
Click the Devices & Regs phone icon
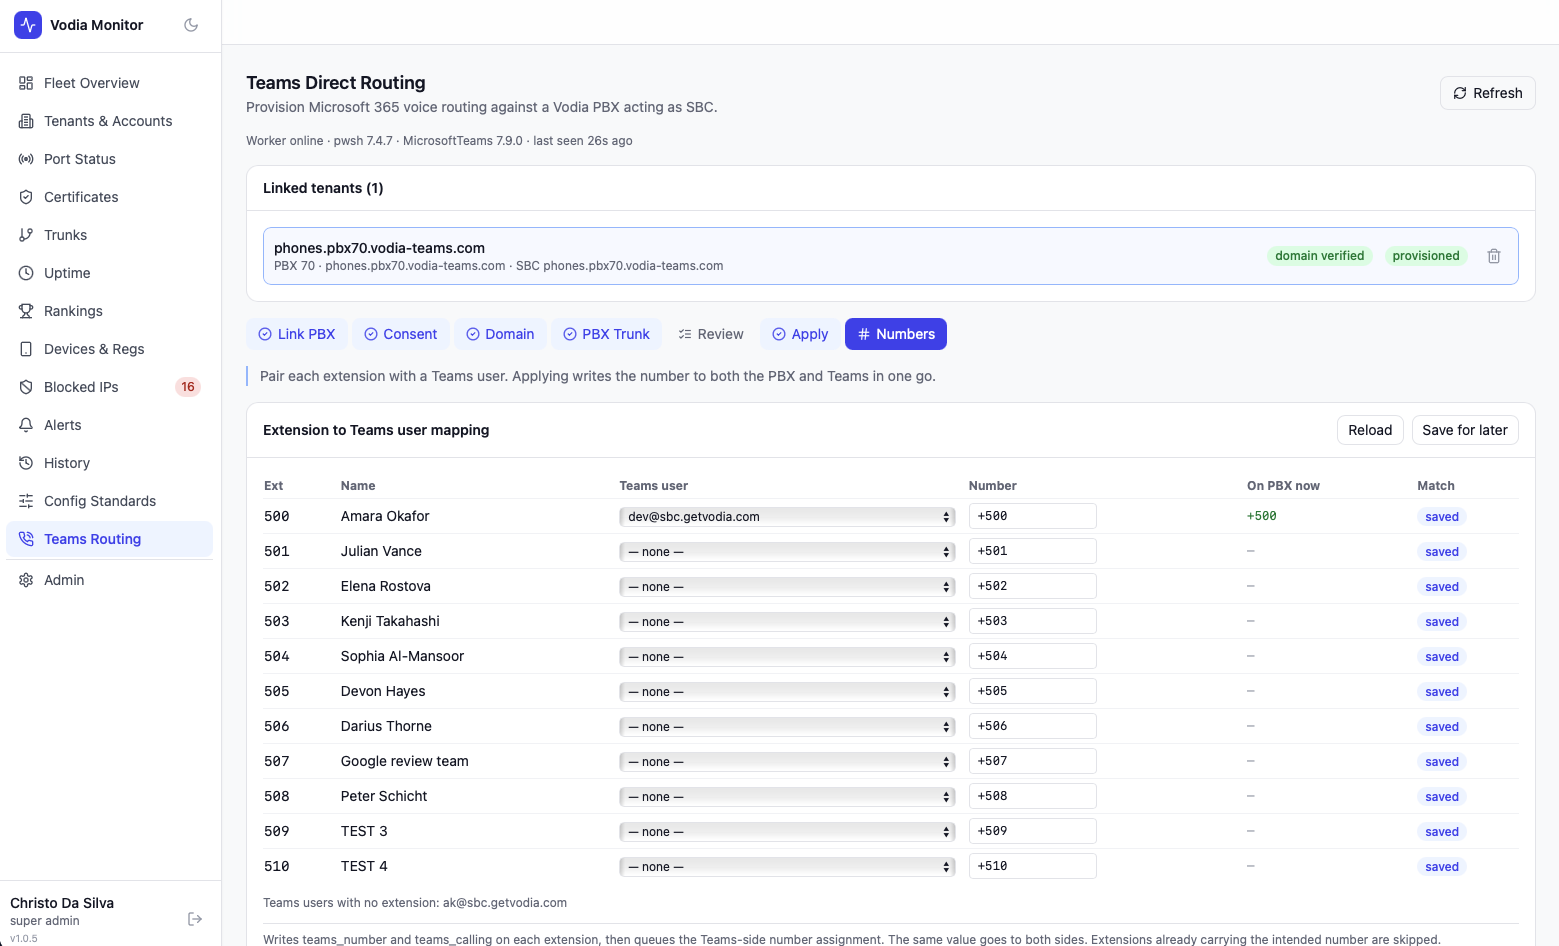click(26, 349)
